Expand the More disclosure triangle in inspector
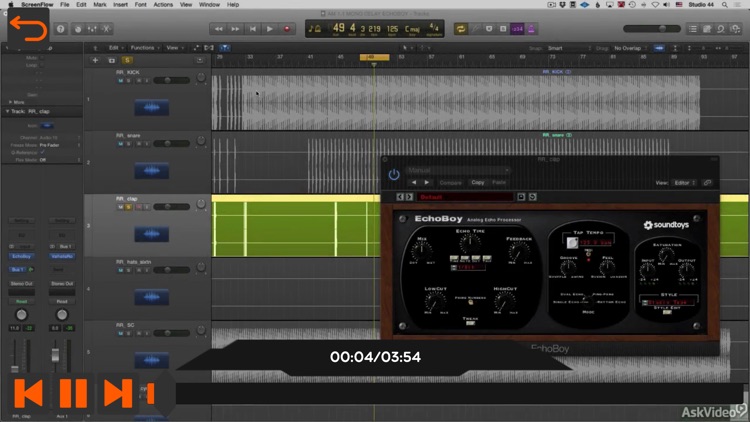 (x=11, y=102)
